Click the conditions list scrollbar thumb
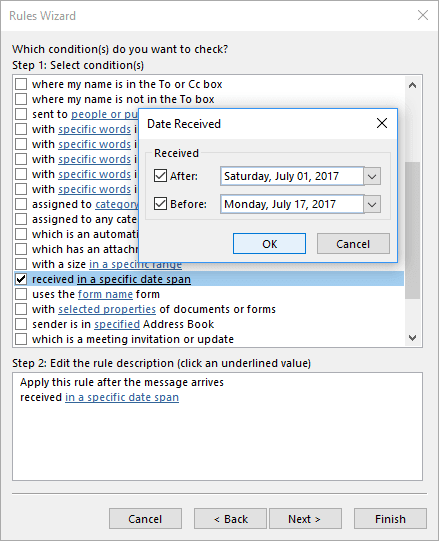The image size is (439, 541). pos(412,230)
